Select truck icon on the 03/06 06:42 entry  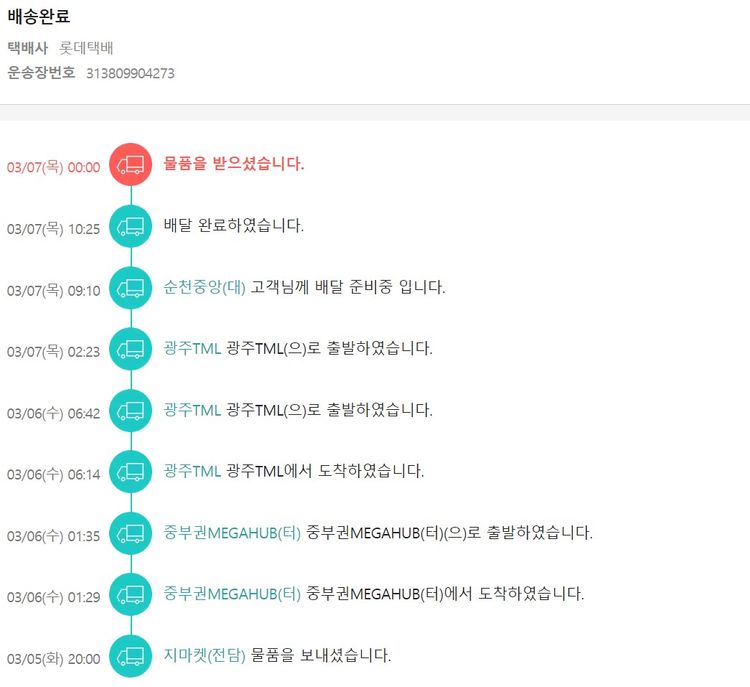[x=130, y=411]
